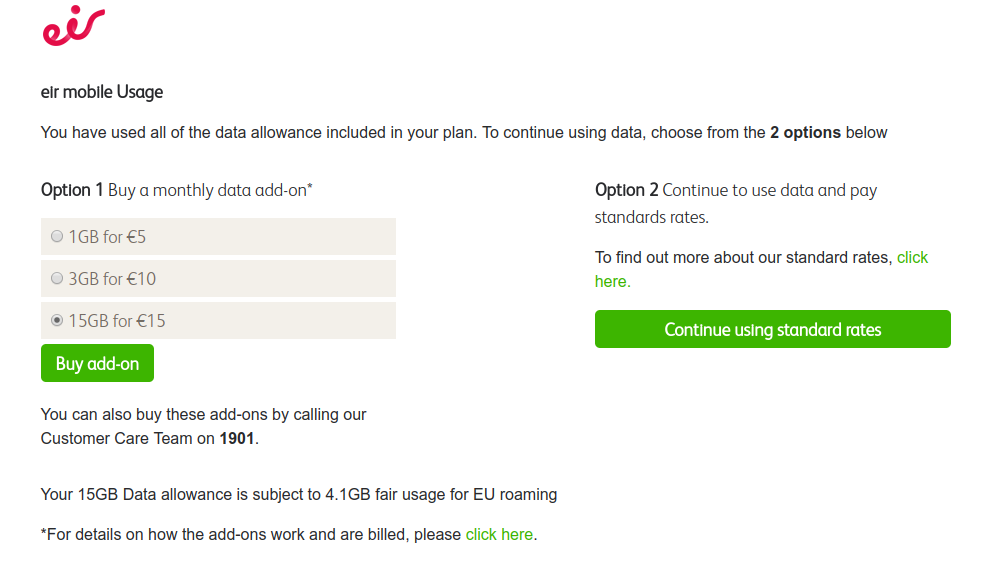Click the Buy add-on button
The image size is (994, 573).
pos(98,363)
